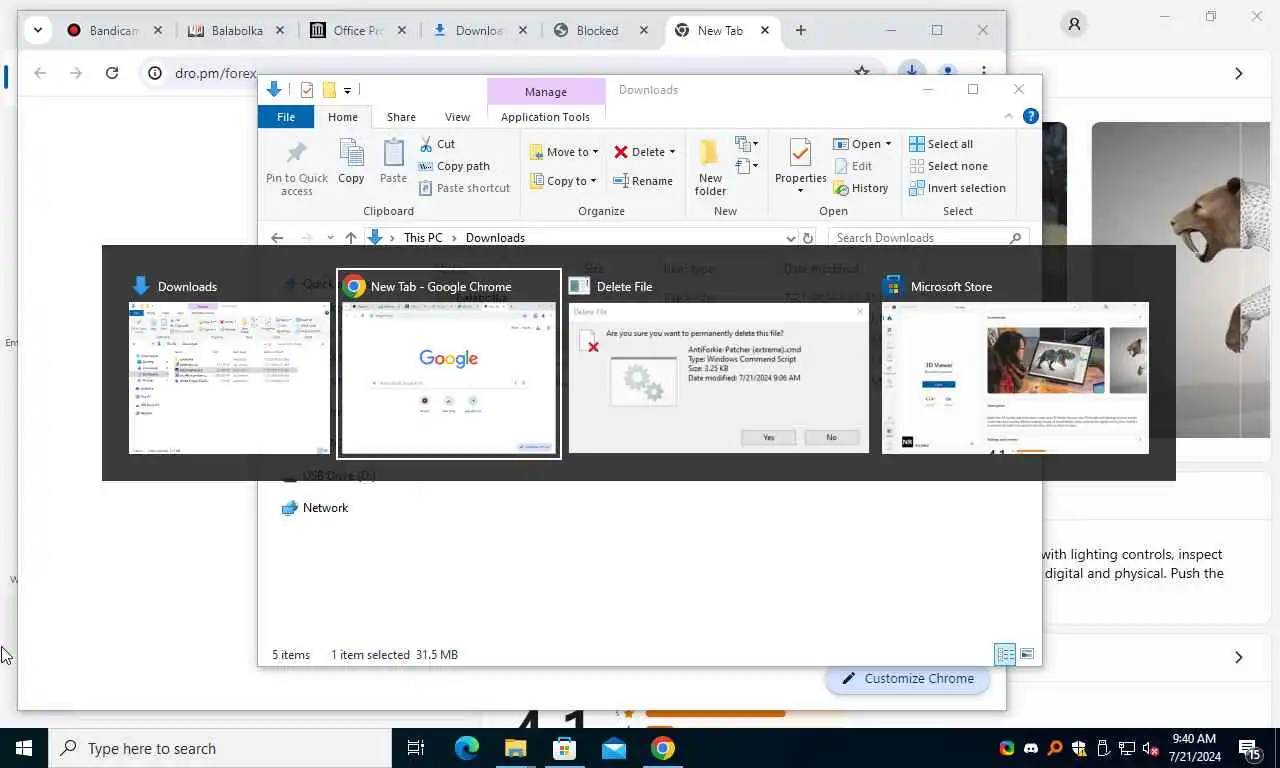Viewport: 1280px width, 768px height.
Task: Open the Application Tools ribbon tab
Action: click(545, 117)
